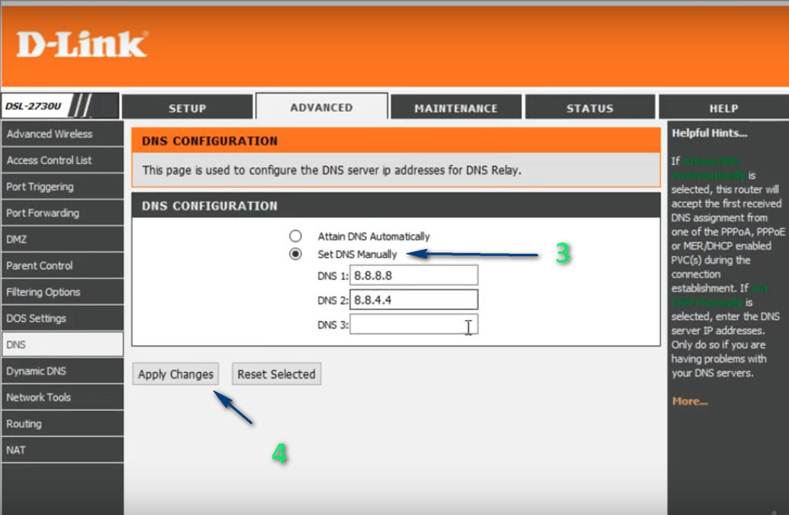Click the DNS 3 input field

(414, 324)
